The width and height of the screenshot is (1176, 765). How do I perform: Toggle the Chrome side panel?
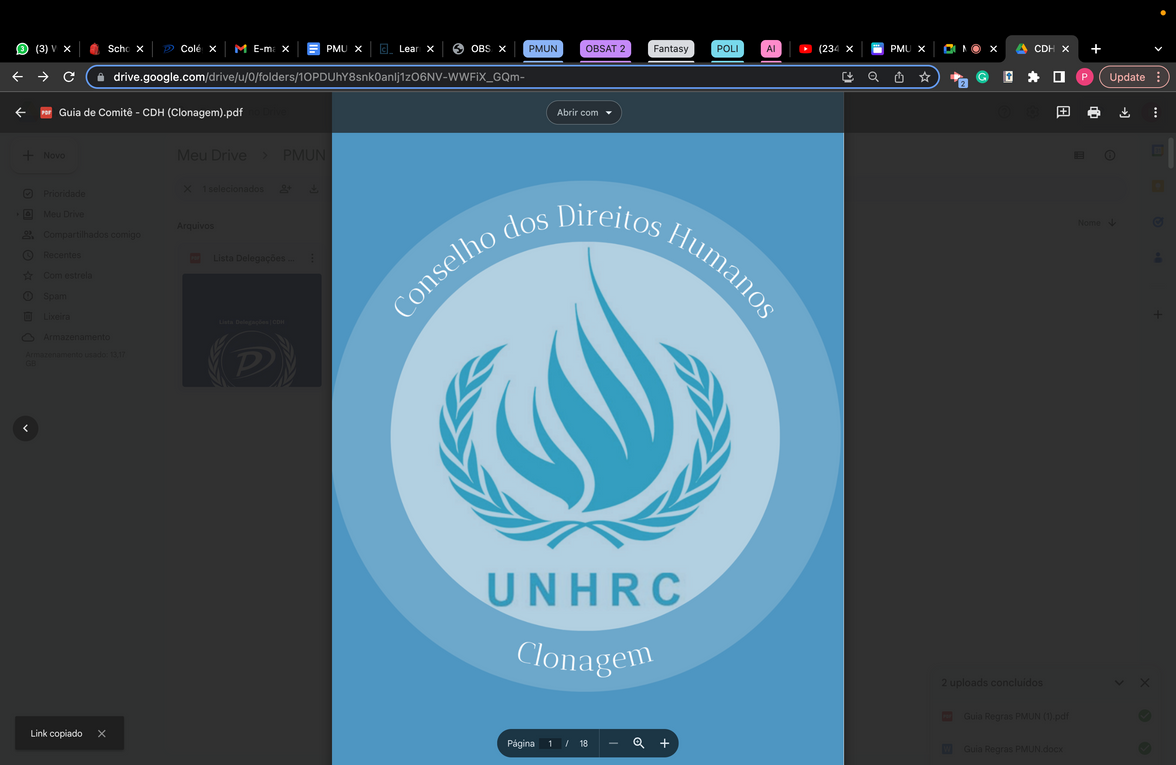click(x=1059, y=76)
